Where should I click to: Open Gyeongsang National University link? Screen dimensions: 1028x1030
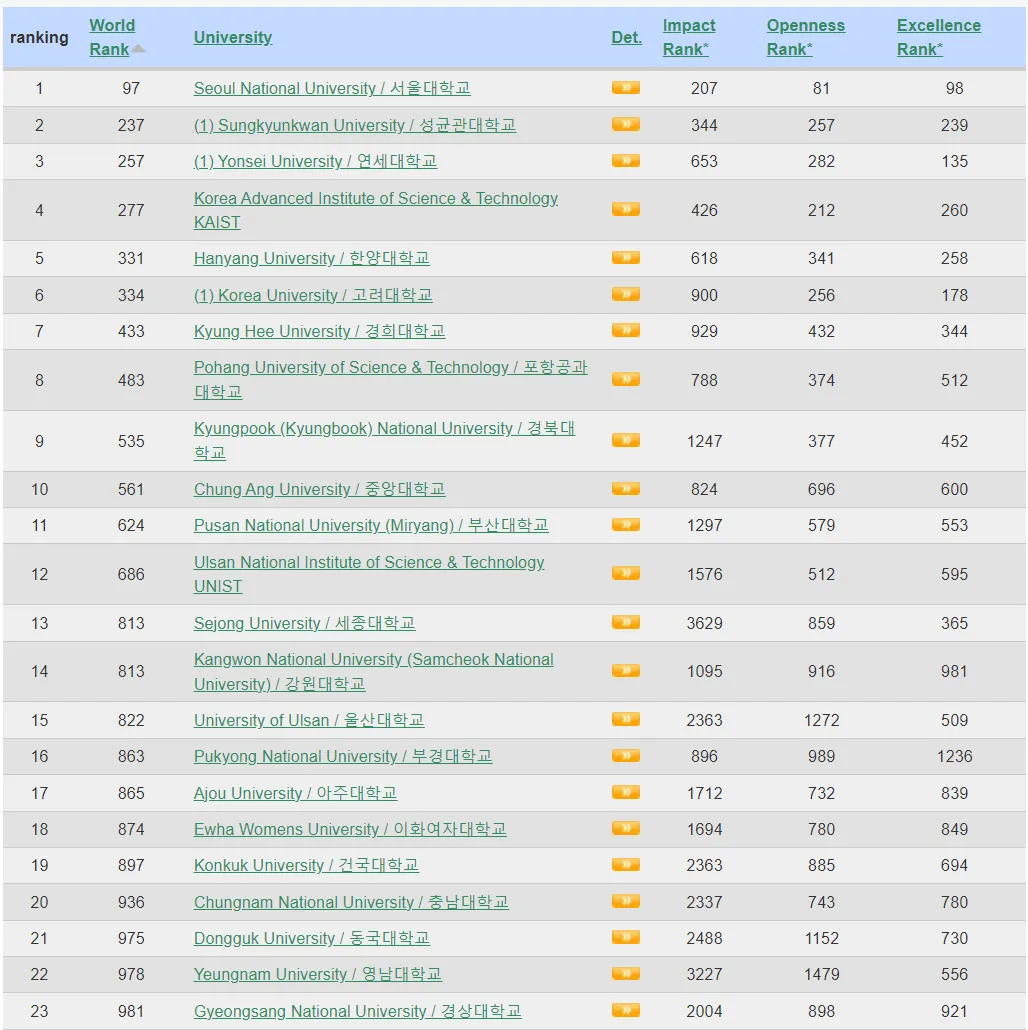[x=357, y=1011]
